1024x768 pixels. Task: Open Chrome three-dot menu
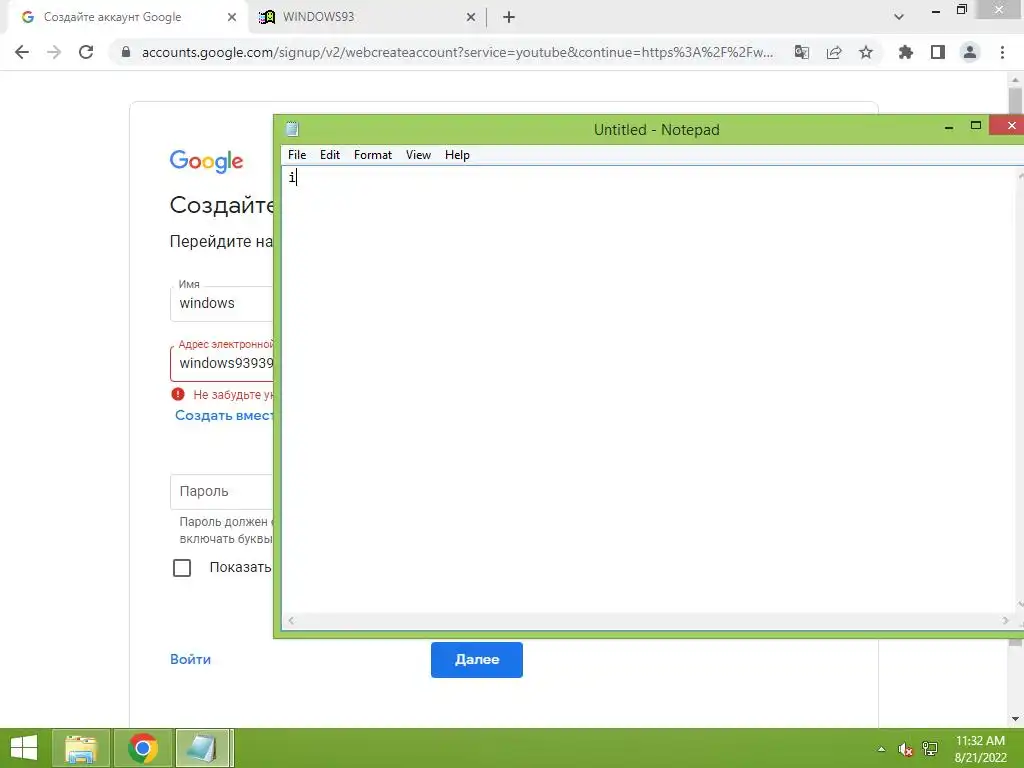click(x=1002, y=52)
